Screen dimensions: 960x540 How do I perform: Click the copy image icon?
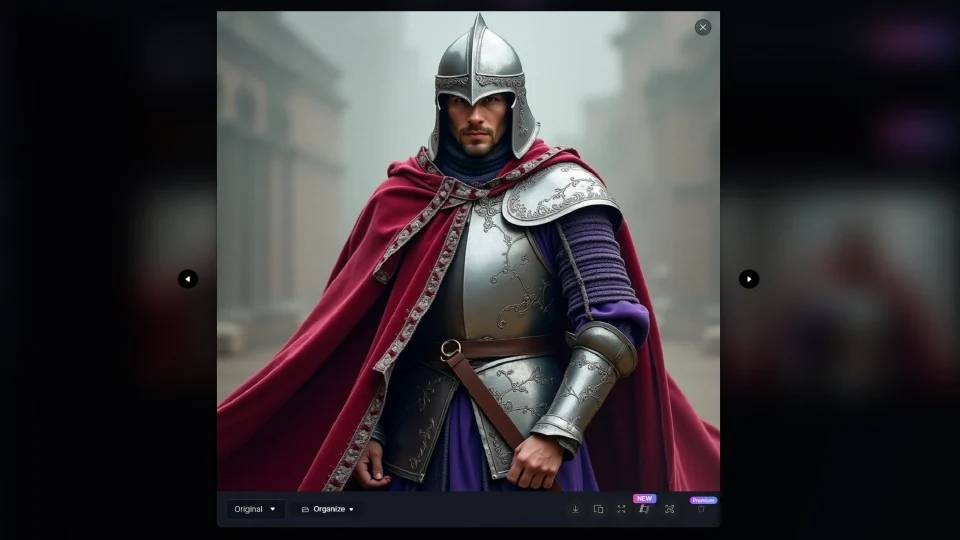pyautogui.click(x=598, y=509)
